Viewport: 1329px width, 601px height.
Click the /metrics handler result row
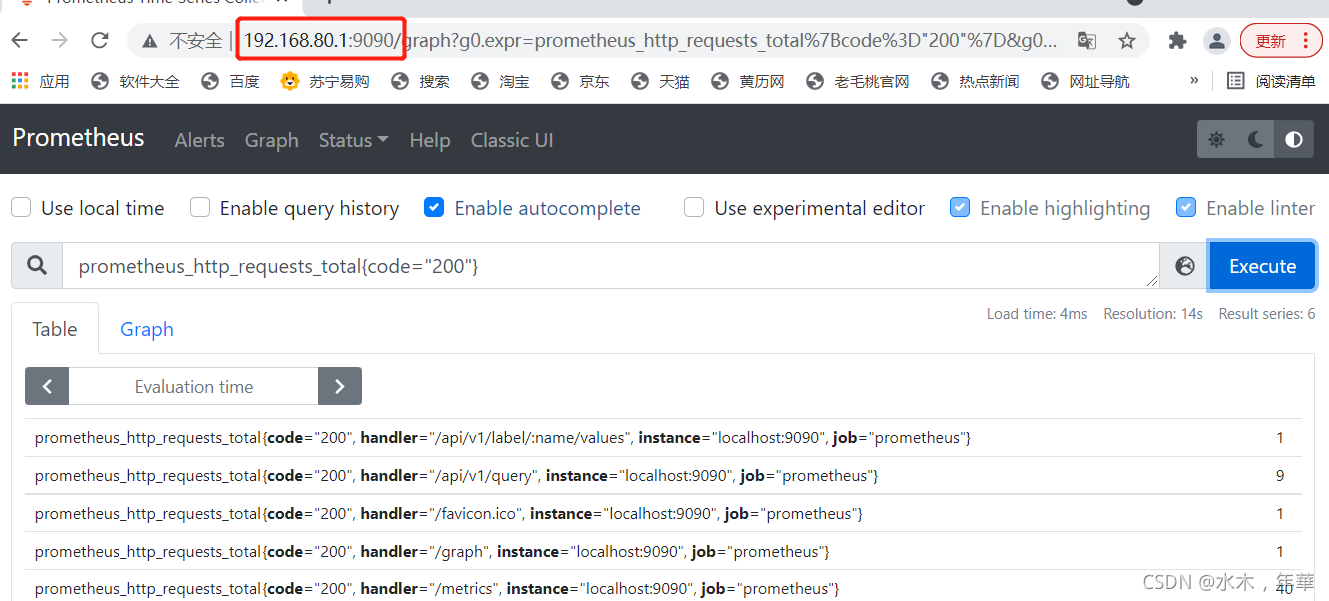(x=664, y=588)
